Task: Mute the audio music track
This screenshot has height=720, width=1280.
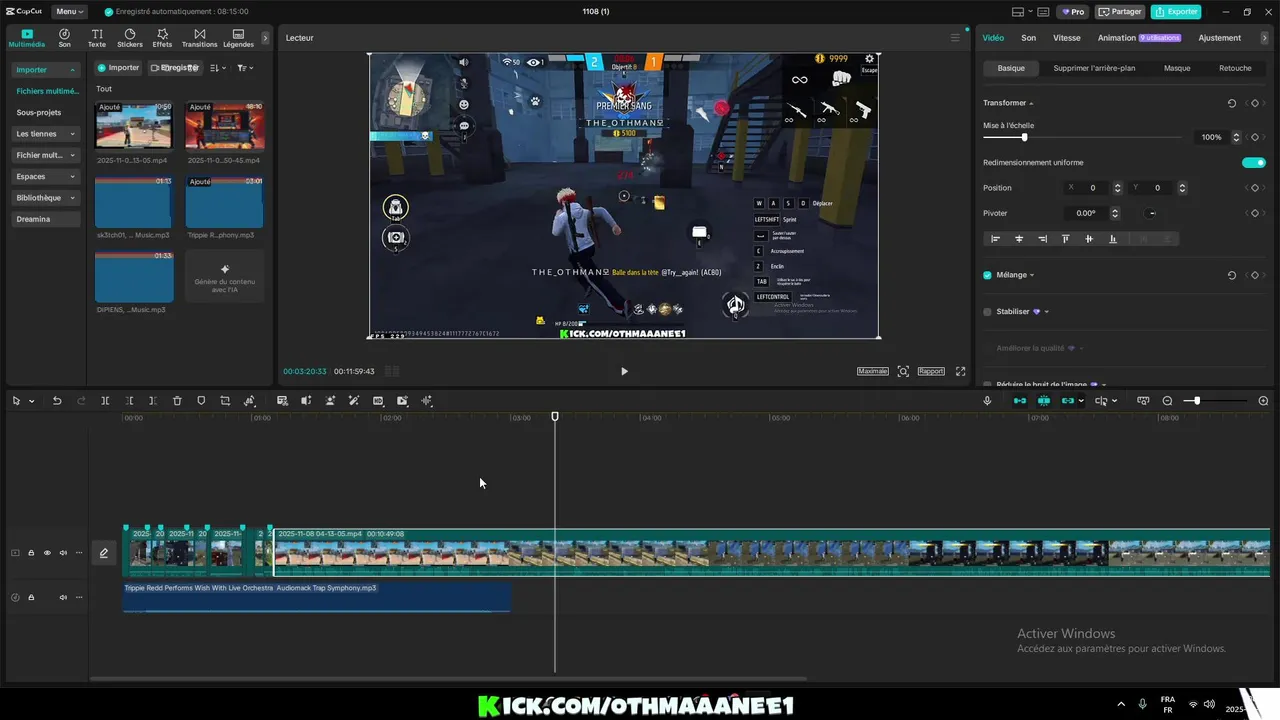Action: tap(63, 598)
